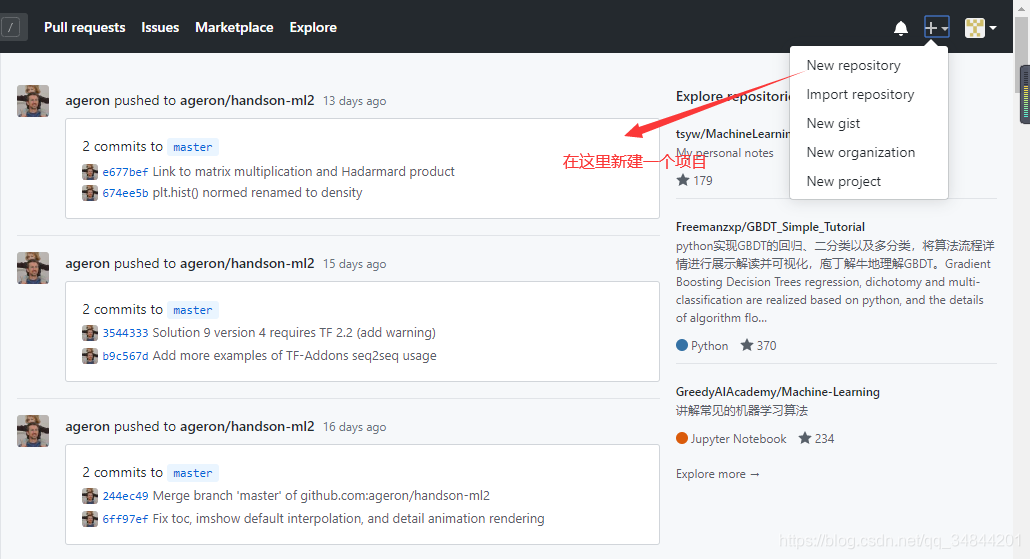
Task: Open the GreedyAIAcademy/Machine-Learning repository
Action: [777, 391]
